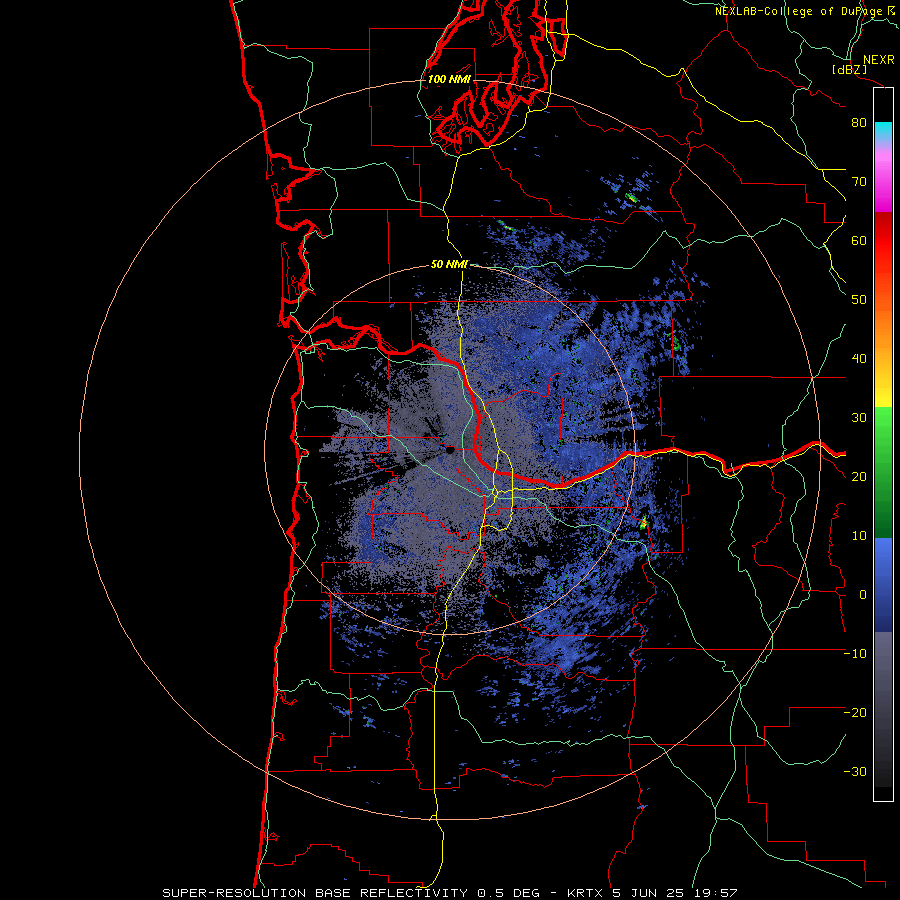Click the '100 NMI' range ring label
Image resolution: width=900 pixels, height=900 pixels.
(449, 79)
